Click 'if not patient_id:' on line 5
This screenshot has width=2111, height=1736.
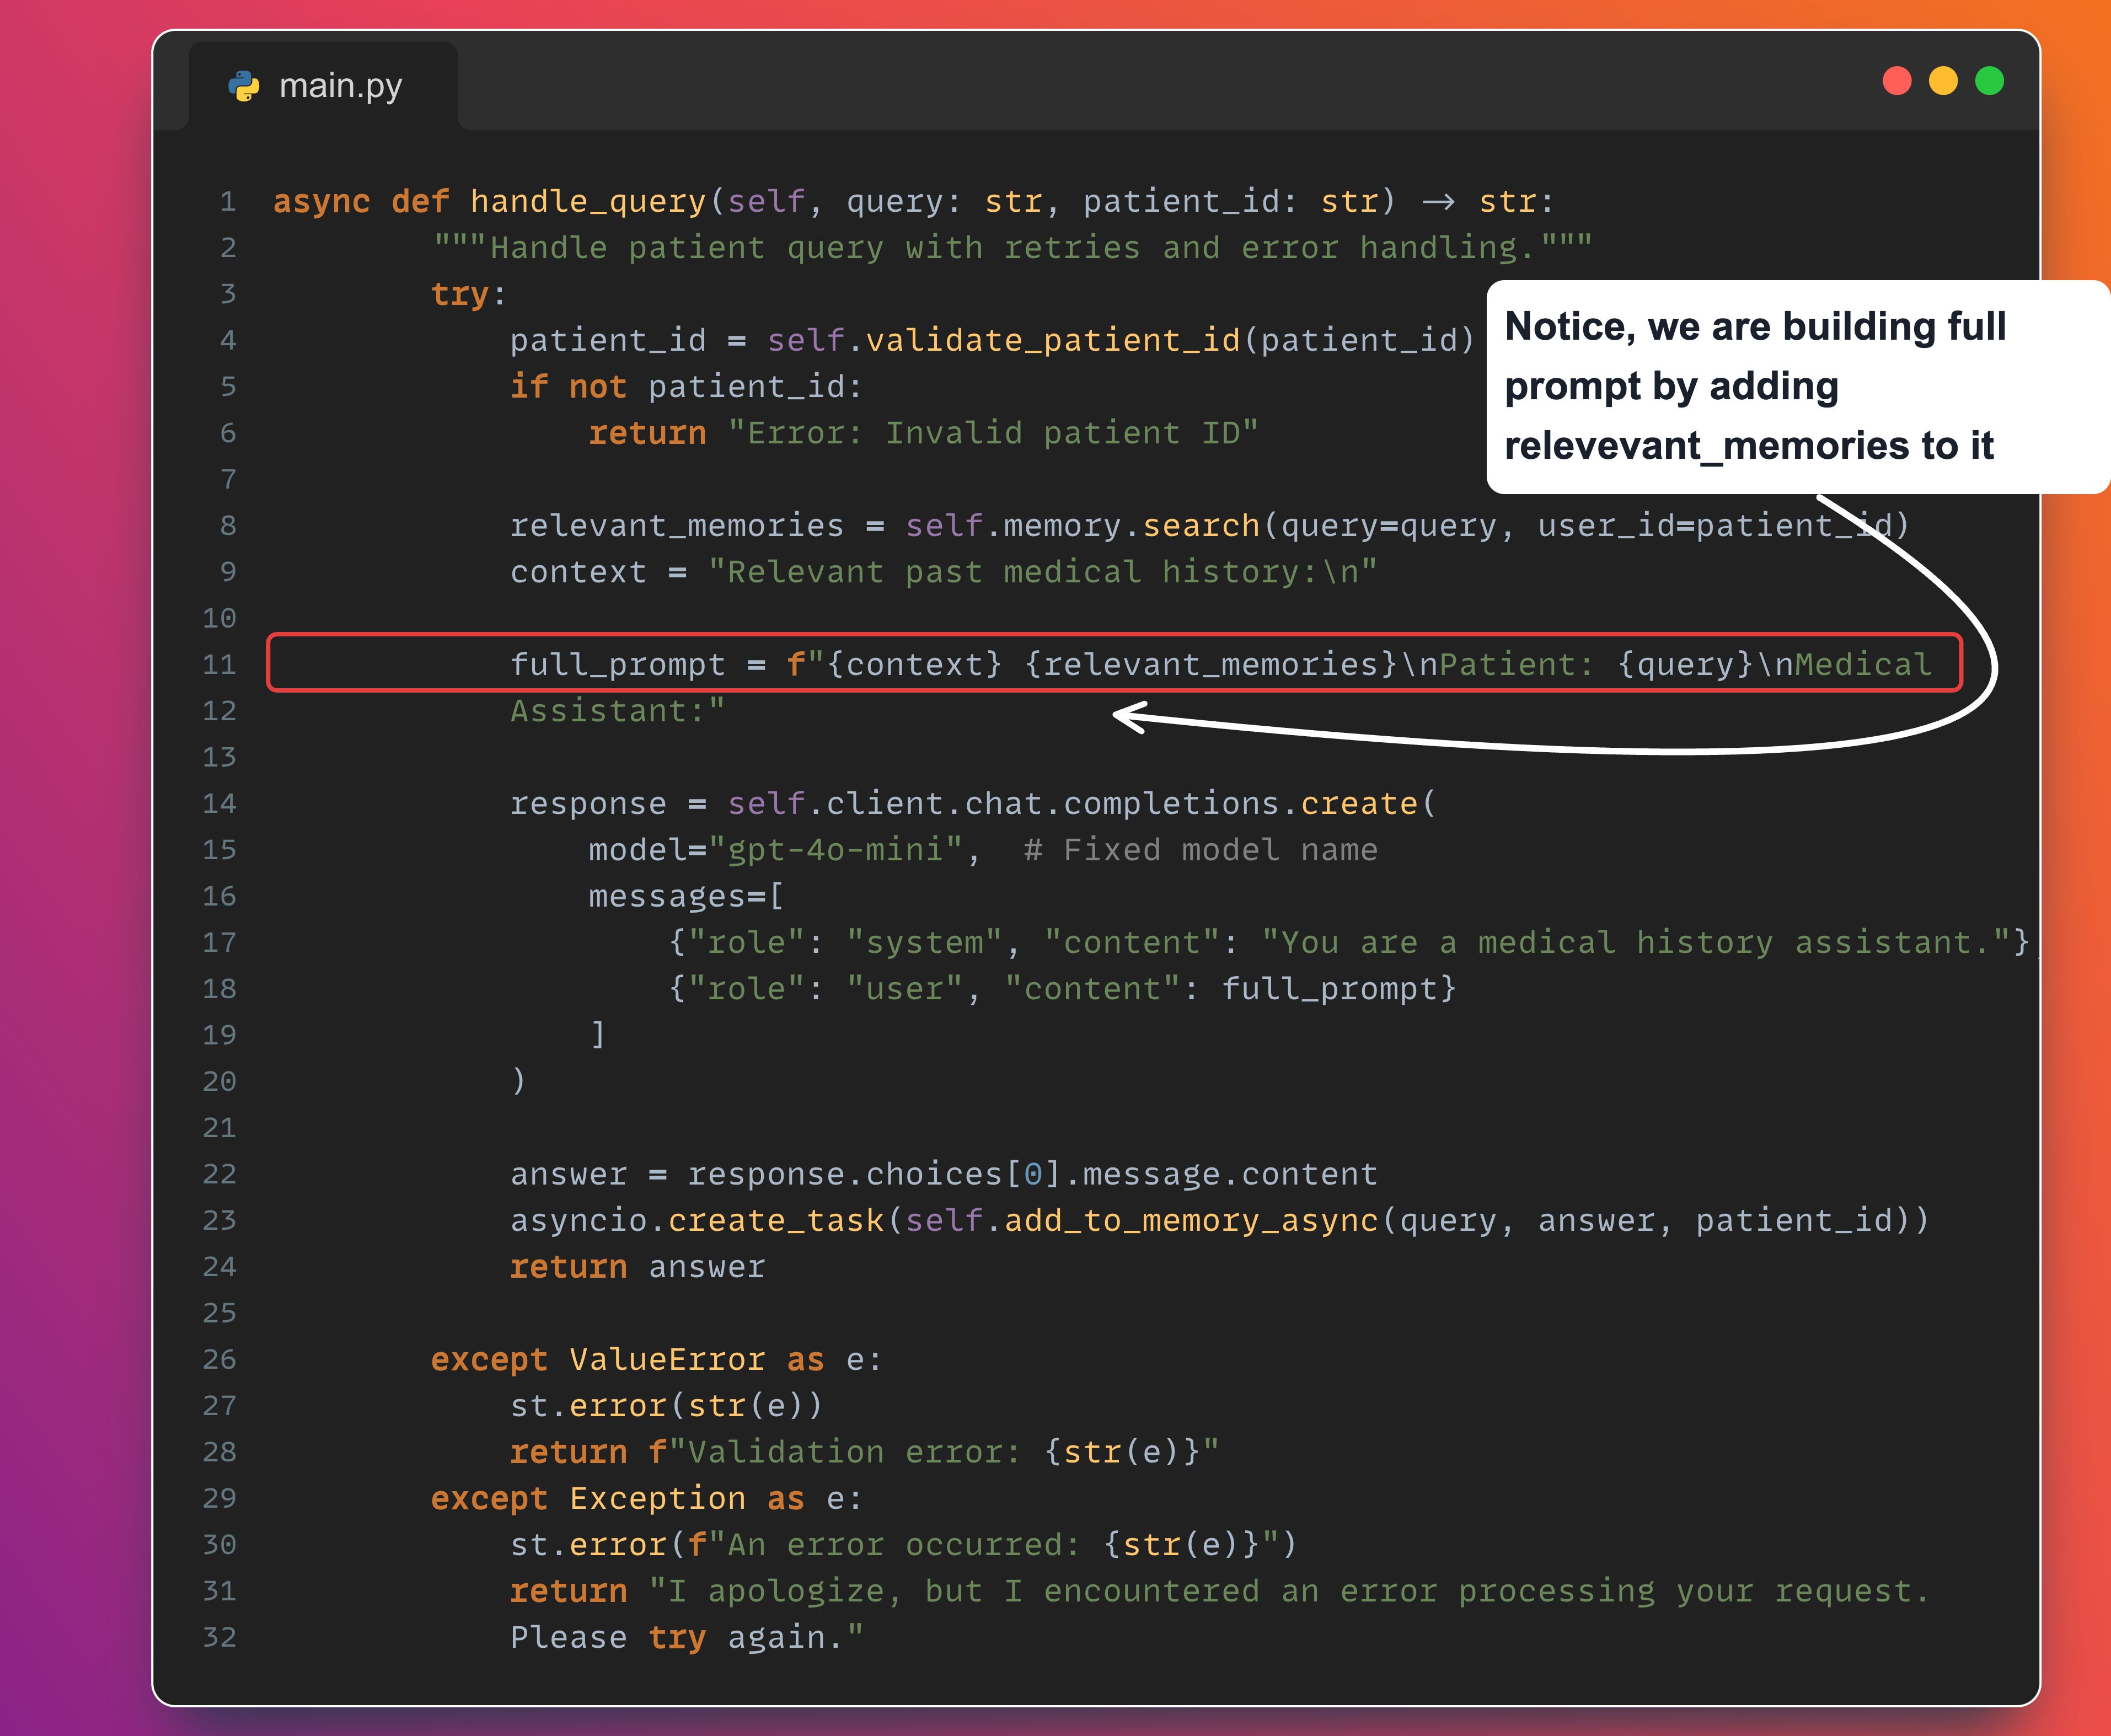click(686, 387)
